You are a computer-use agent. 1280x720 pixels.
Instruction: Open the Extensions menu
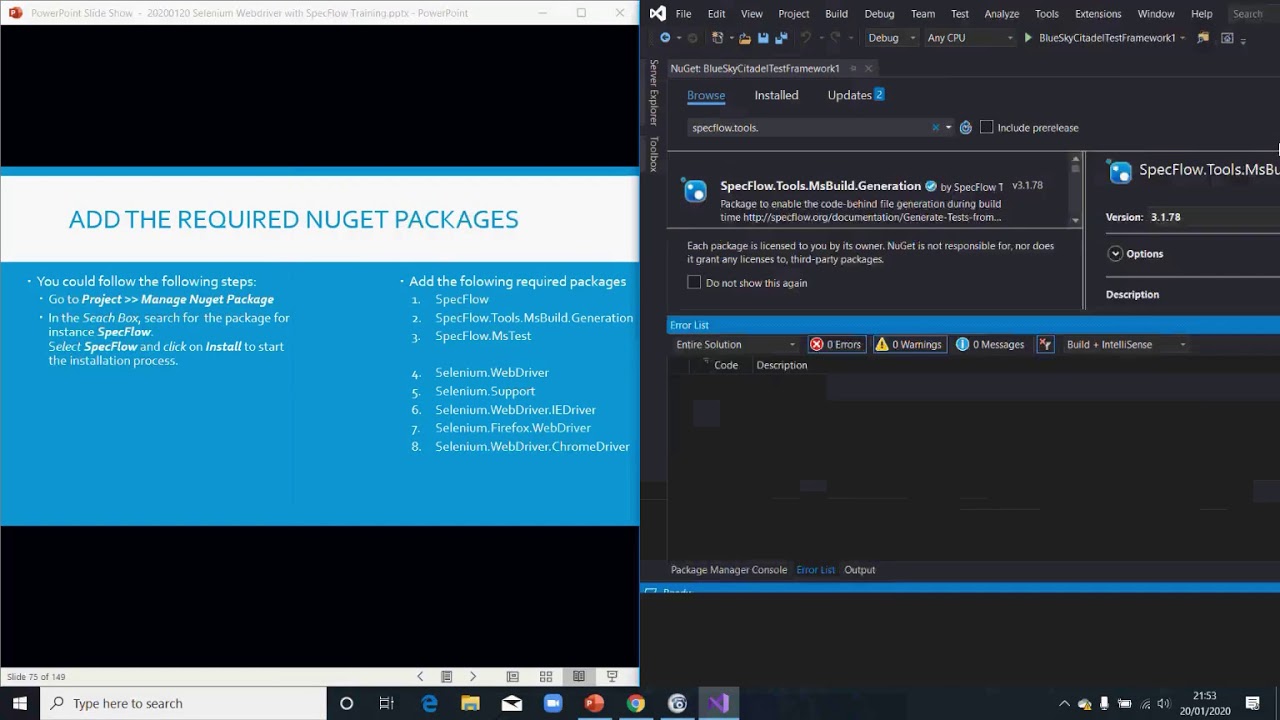pos(1098,14)
